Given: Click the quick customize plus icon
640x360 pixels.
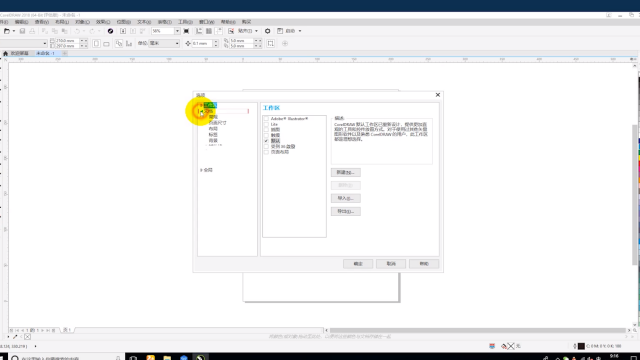Looking at the screenshot, I should tap(285, 43).
